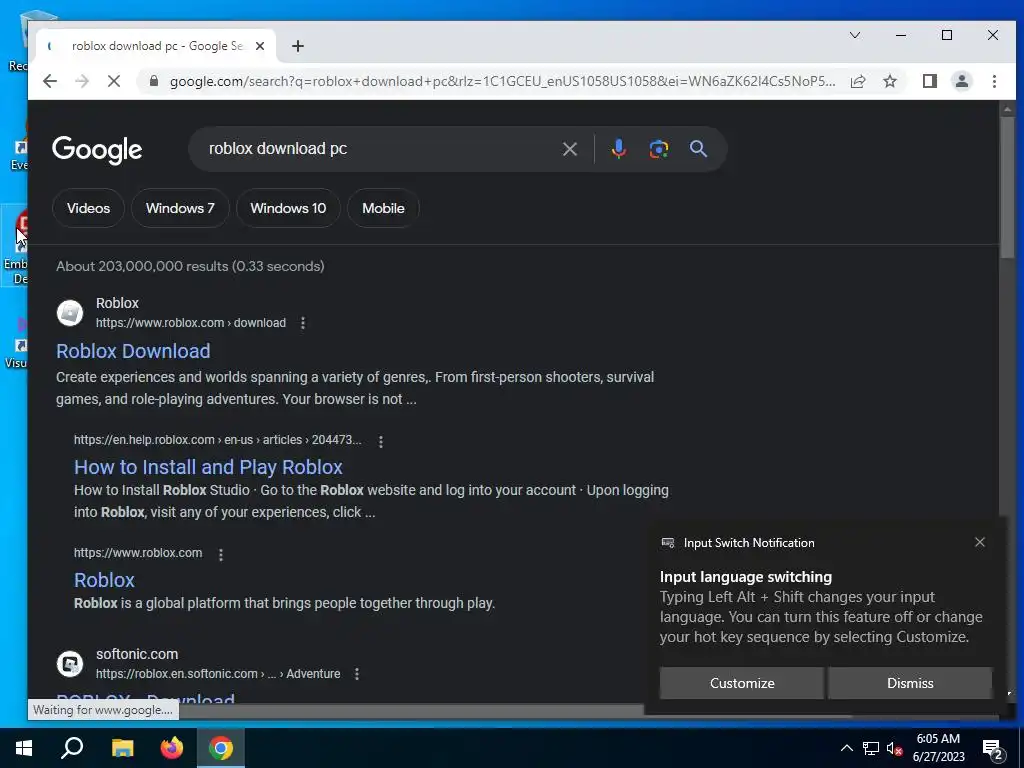Open the Windows Start menu

coord(24,748)
